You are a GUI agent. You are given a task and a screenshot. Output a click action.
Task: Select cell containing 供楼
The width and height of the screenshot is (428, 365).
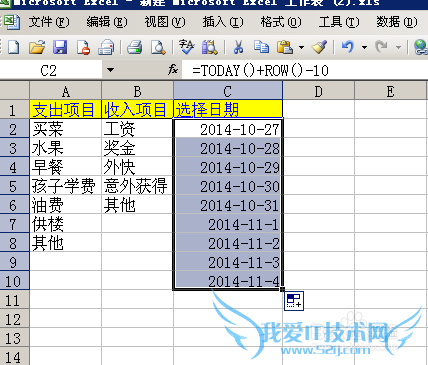(x=66, y=224)
